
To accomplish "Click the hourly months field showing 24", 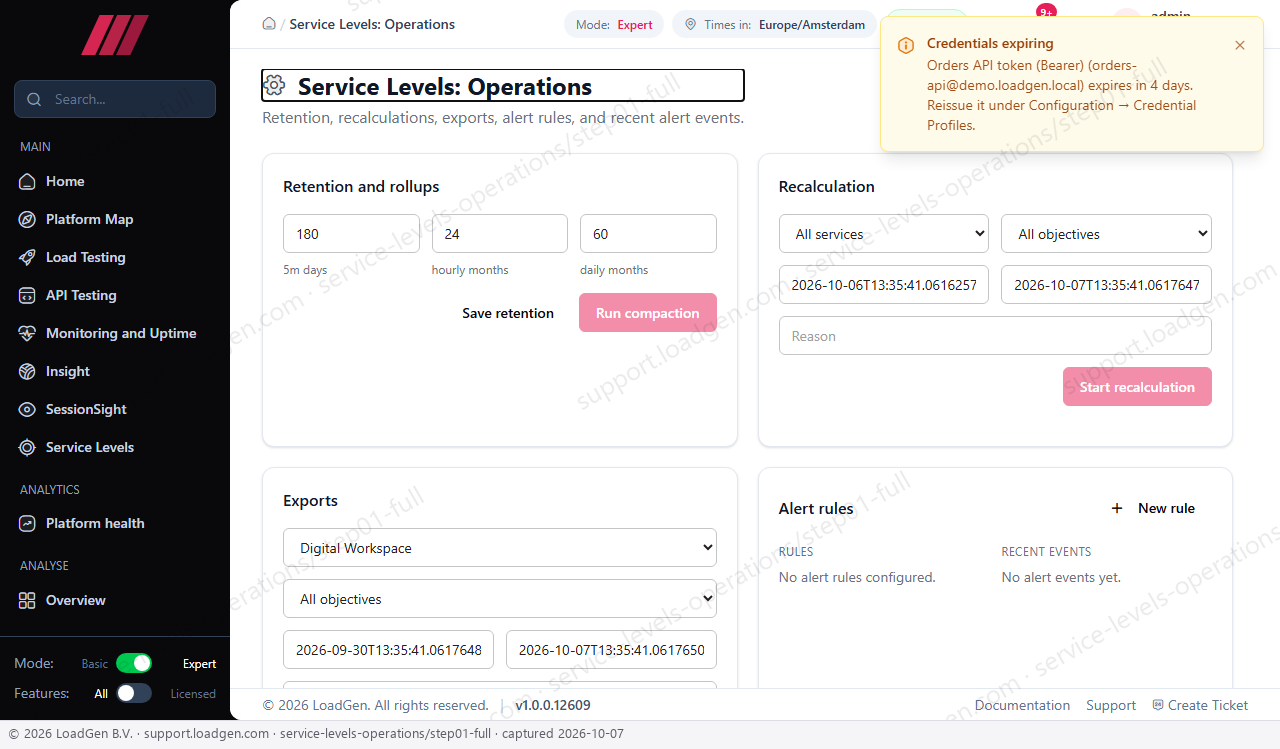I will (500, 234).
